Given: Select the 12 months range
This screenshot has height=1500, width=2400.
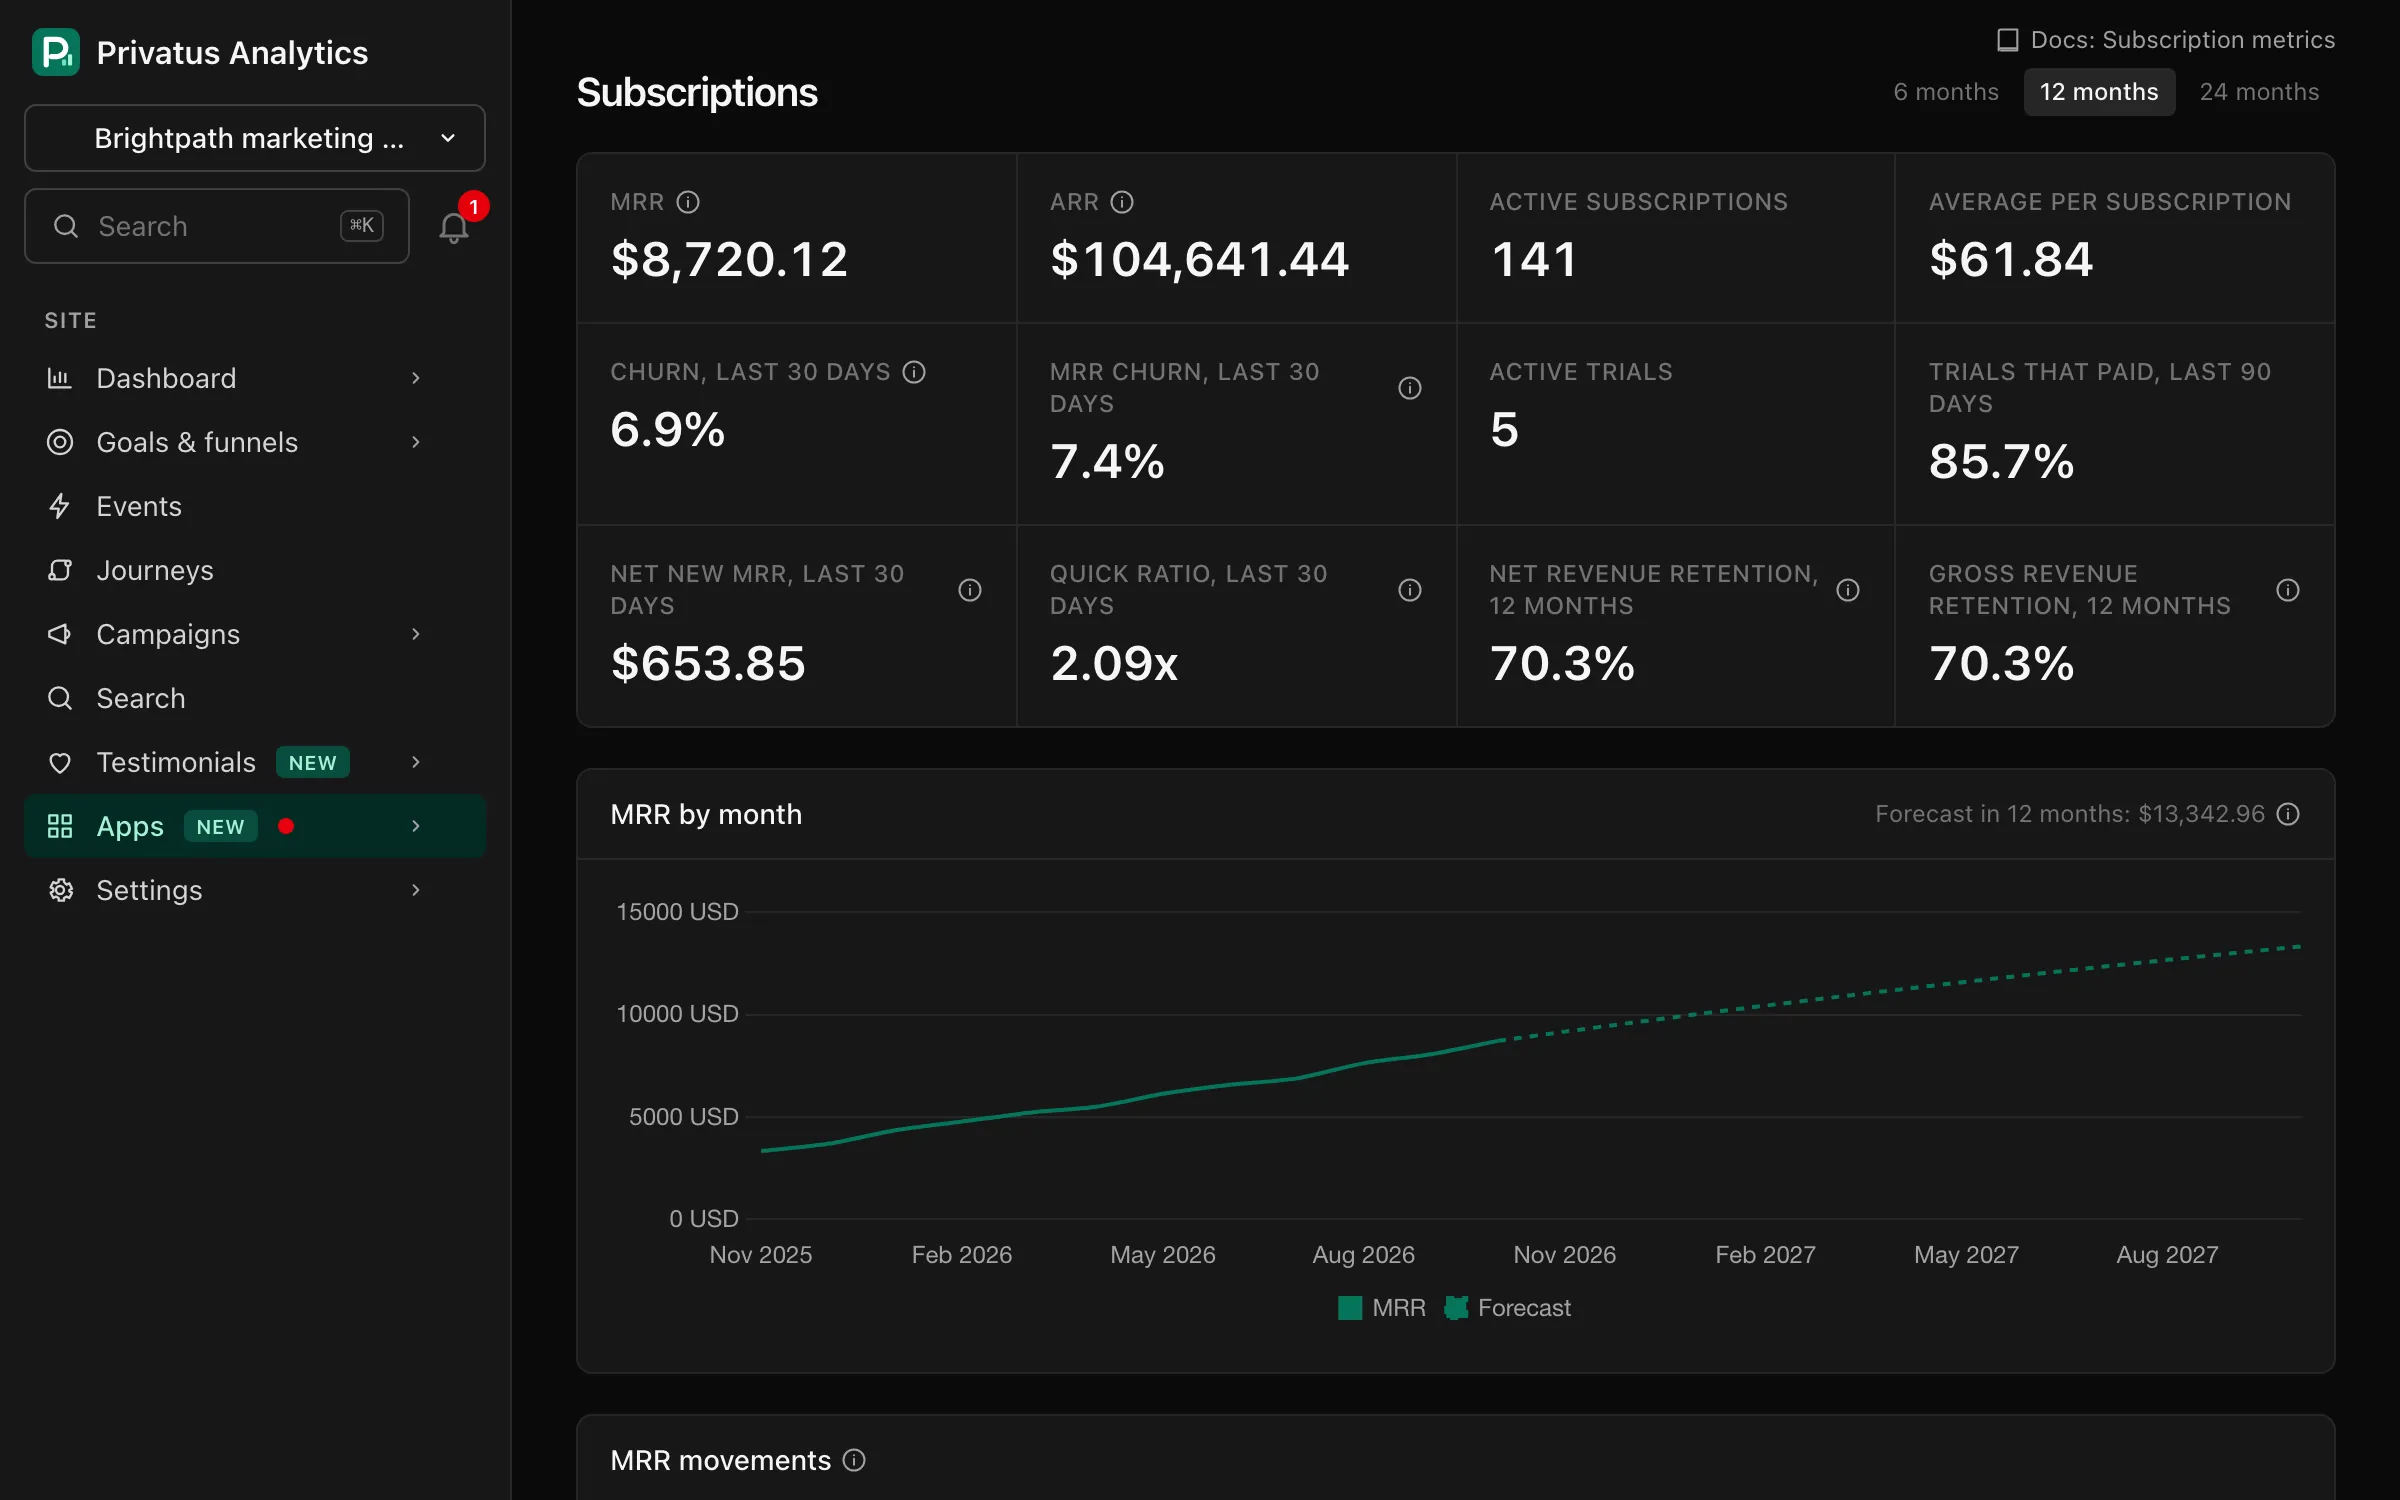Looking at the screenshot, I should pos(2099,92).
